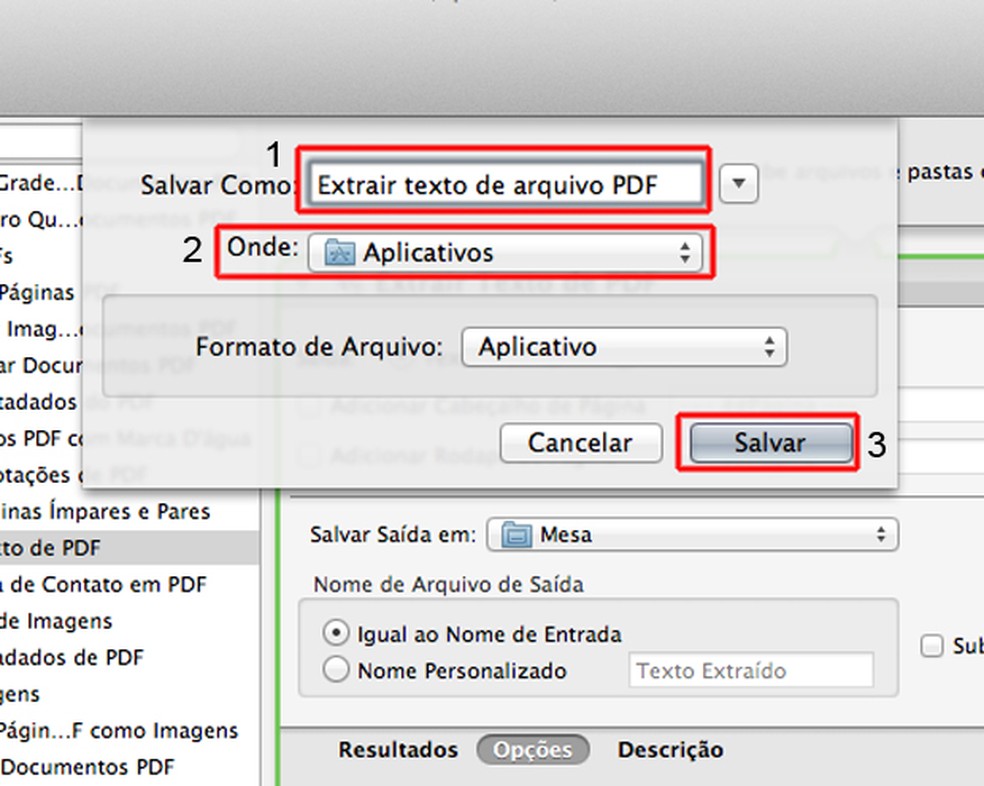Select the "Nome Personalizado" radio button
The image size is (984, 786).
(336, 669)
